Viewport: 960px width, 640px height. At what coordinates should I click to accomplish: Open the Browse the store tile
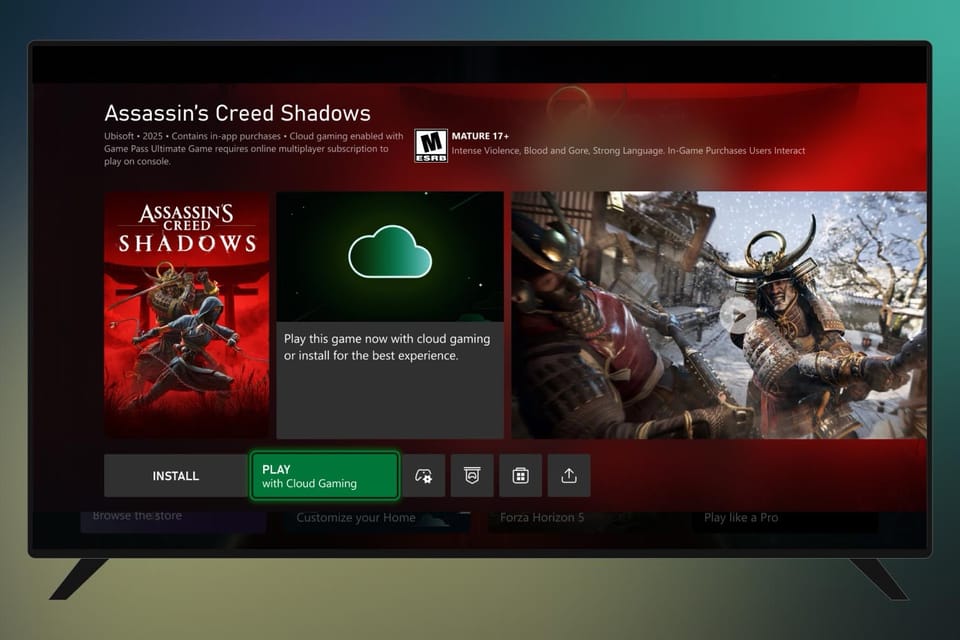173,521
